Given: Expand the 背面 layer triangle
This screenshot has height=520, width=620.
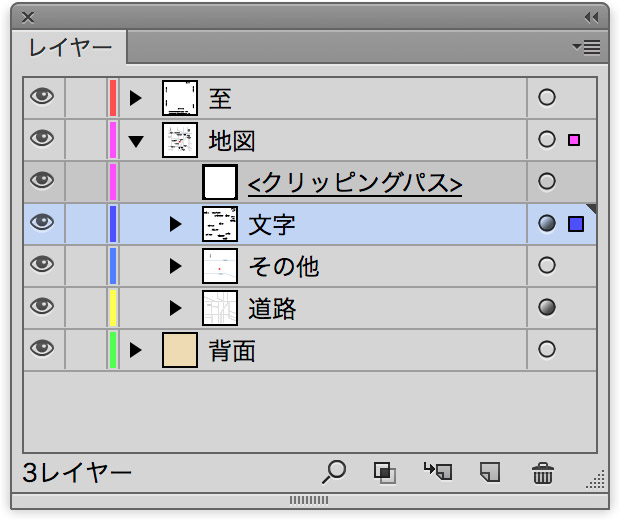Looking at the screenshot, I should coord(135,350).
